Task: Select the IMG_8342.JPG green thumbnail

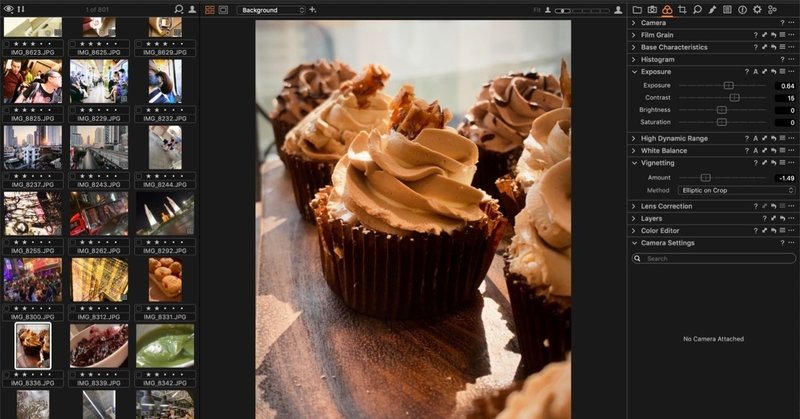Action: [x=165, y=346]
